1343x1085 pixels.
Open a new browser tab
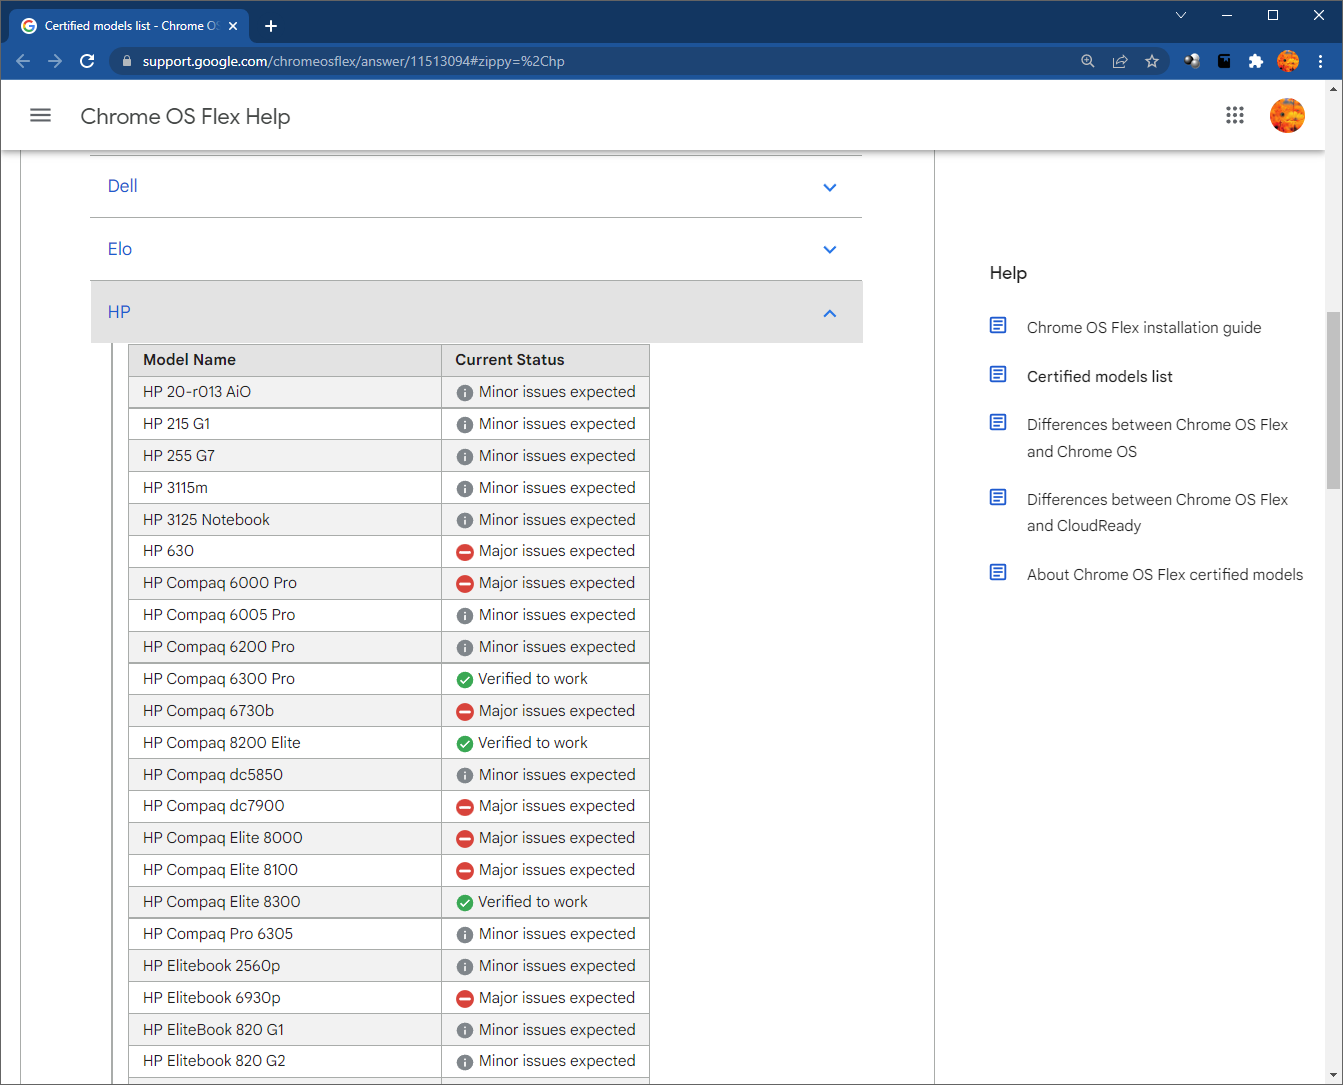coord(271,26)
